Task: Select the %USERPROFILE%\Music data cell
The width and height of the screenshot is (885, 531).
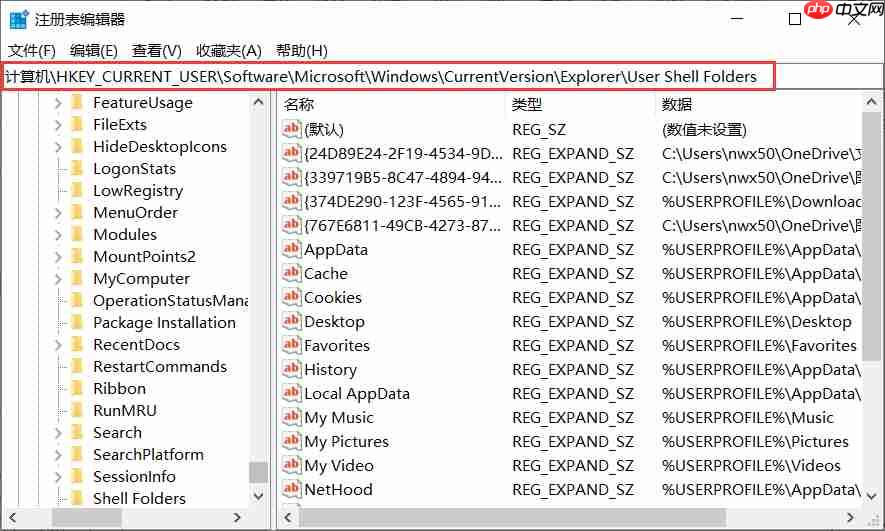Action: pos(748,418)
